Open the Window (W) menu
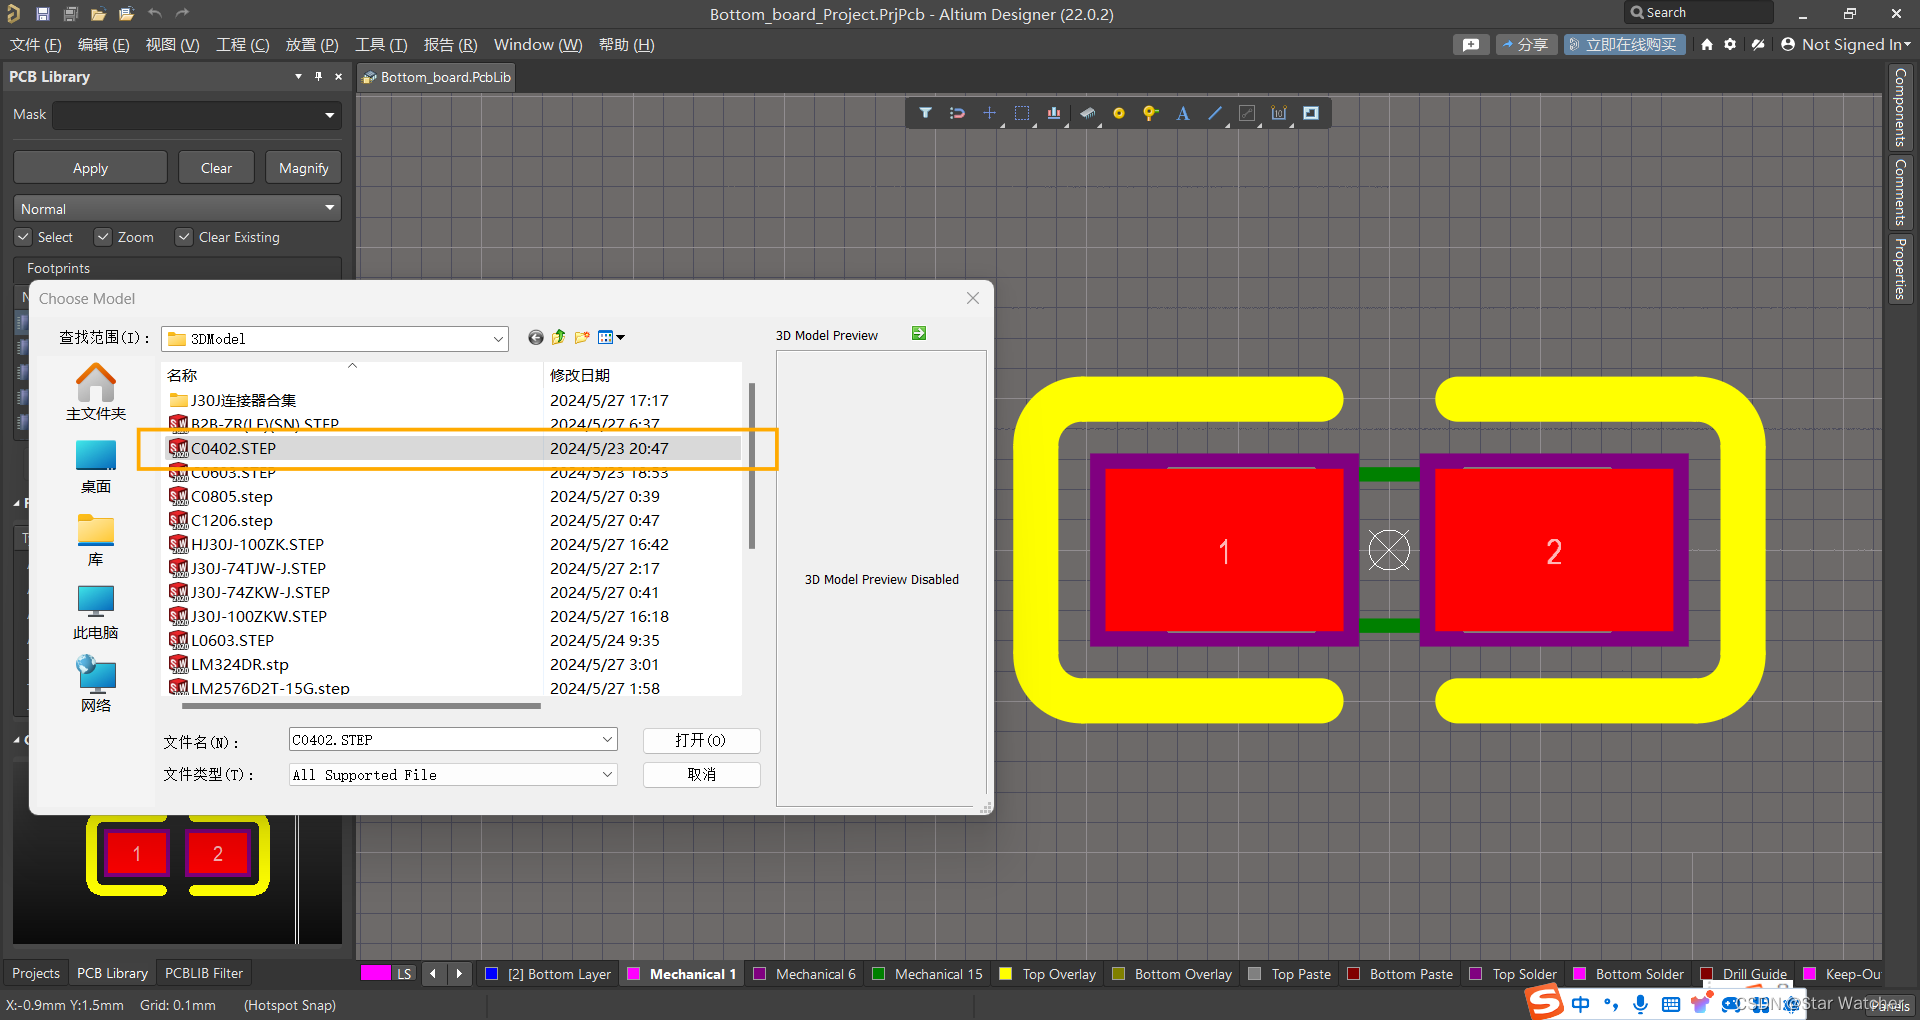 (538, 44)
